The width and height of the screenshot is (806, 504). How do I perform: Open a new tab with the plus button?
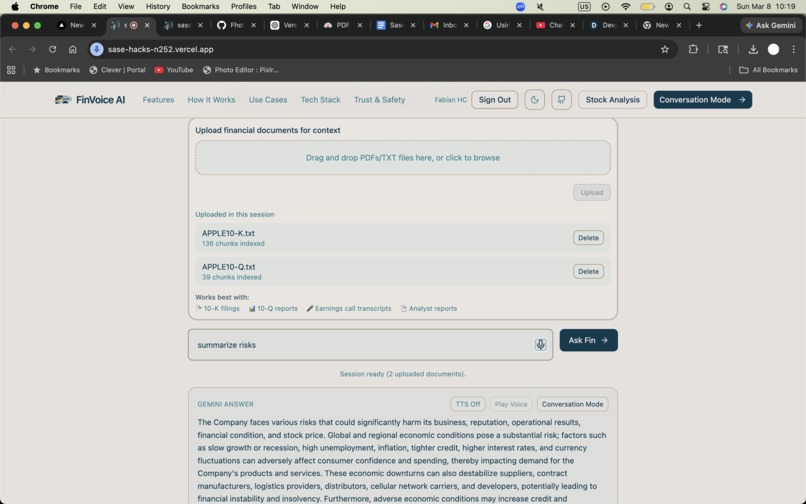[x=699, y=25]
